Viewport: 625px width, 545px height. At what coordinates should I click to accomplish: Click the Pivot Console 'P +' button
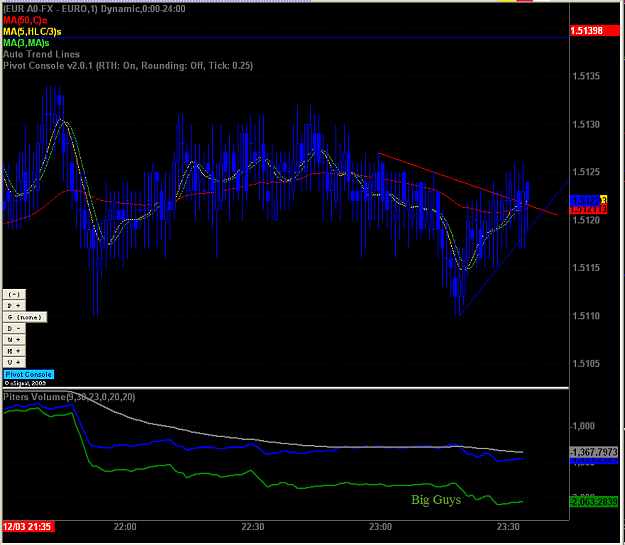pos(14,305)
